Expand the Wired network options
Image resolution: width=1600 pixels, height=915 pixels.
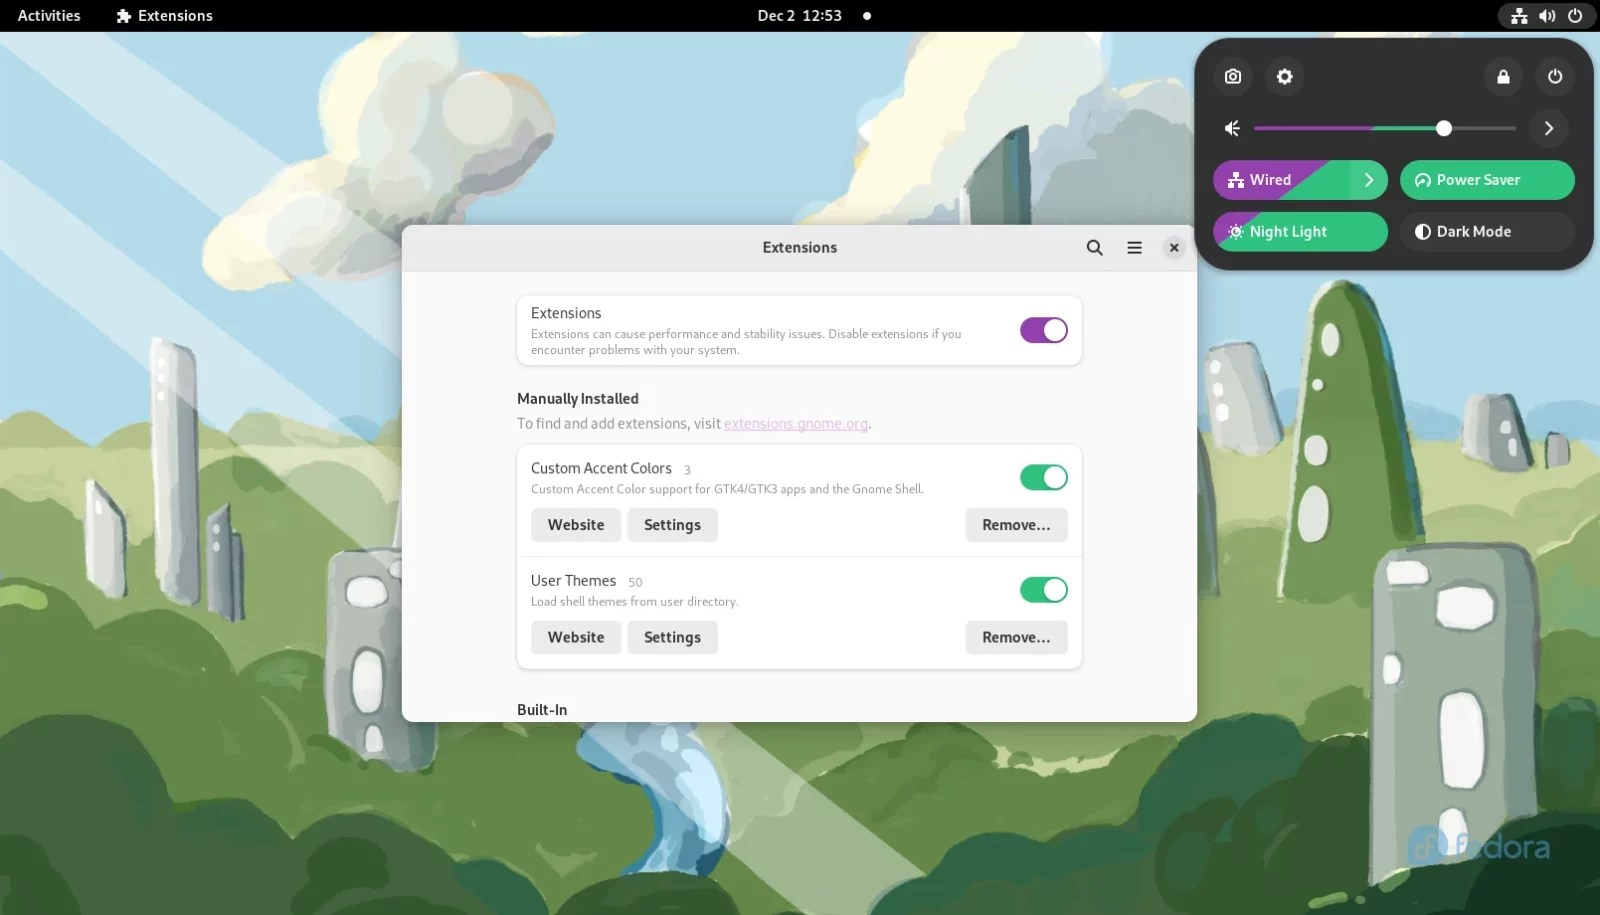pyautogui.click(x=1370, y=180)
